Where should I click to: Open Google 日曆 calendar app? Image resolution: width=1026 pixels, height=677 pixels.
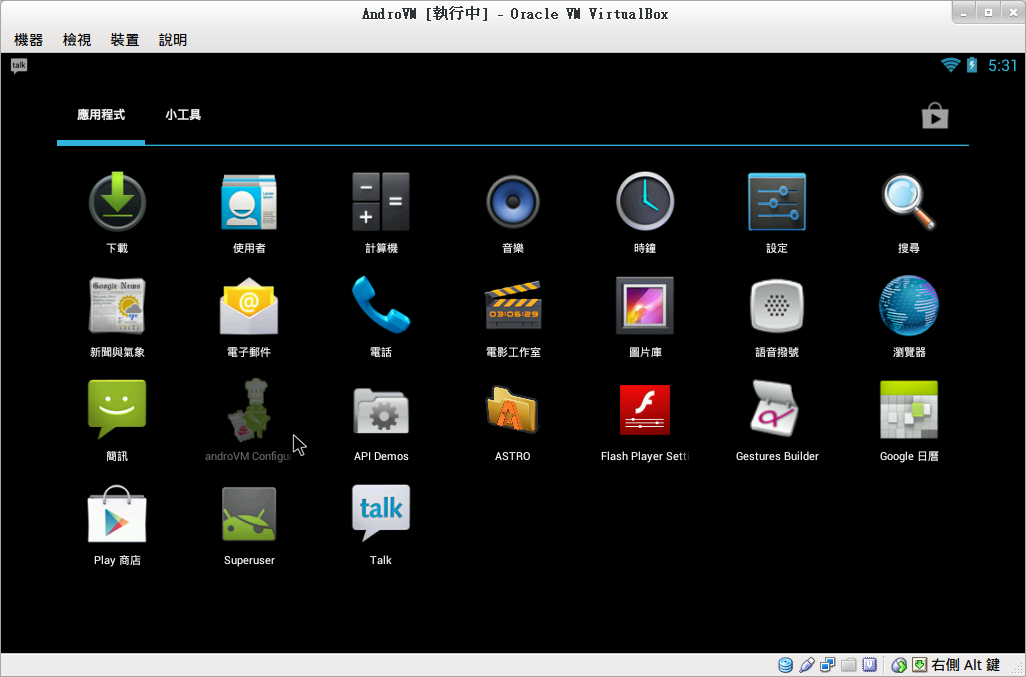click(909, 421)
